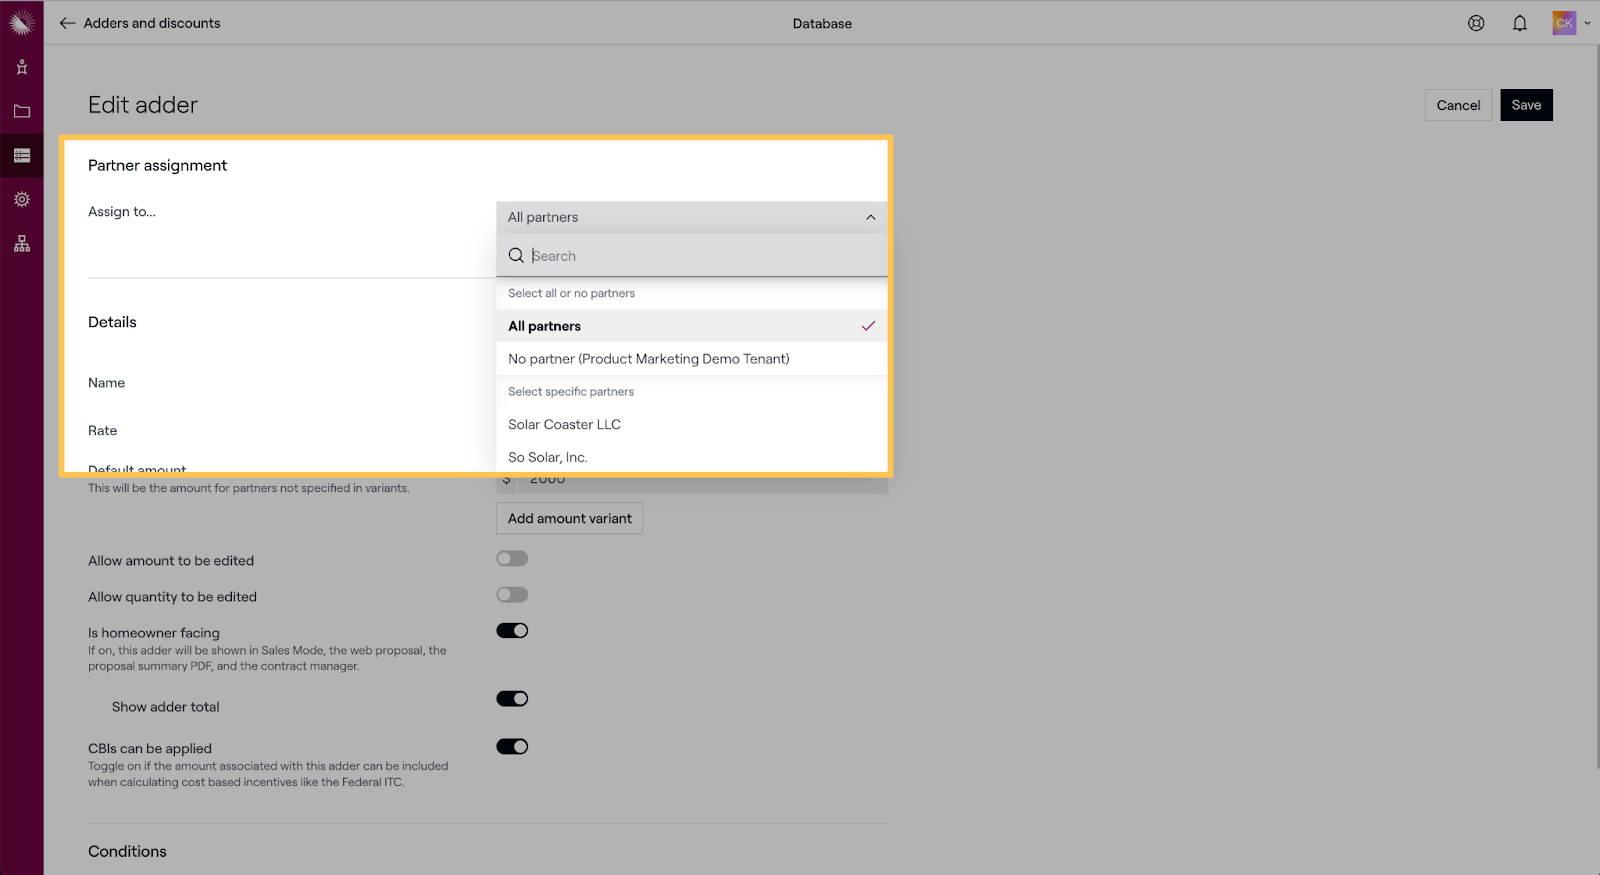The height and width of the screenshot is (875, 1600).
Task: Open the folder icon in left sidebar
Action: [x=22, y=111]
